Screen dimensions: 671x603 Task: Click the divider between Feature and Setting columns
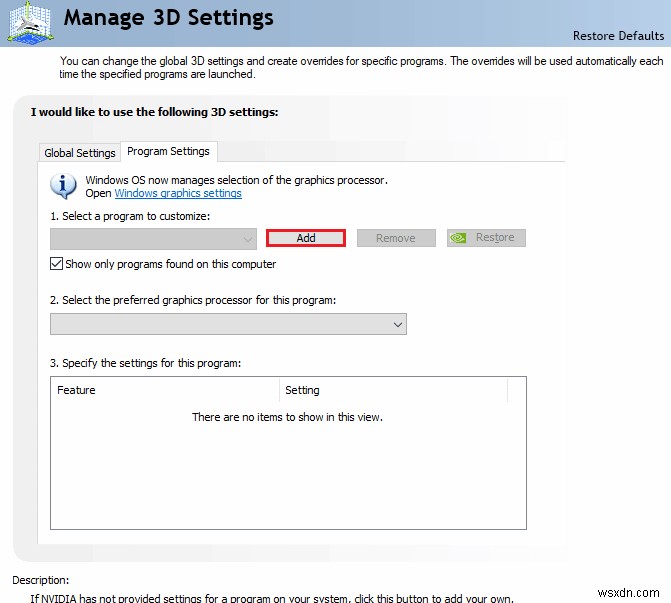pyautogui.click(x=280, y=390)
